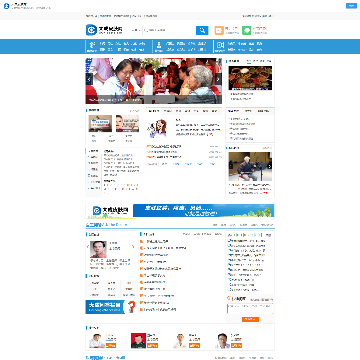Viewport: 360px width, 360px height.
Task: Click the blue icon at the top-left page corner
Action: pyautogui.click(x=6, y=6)
